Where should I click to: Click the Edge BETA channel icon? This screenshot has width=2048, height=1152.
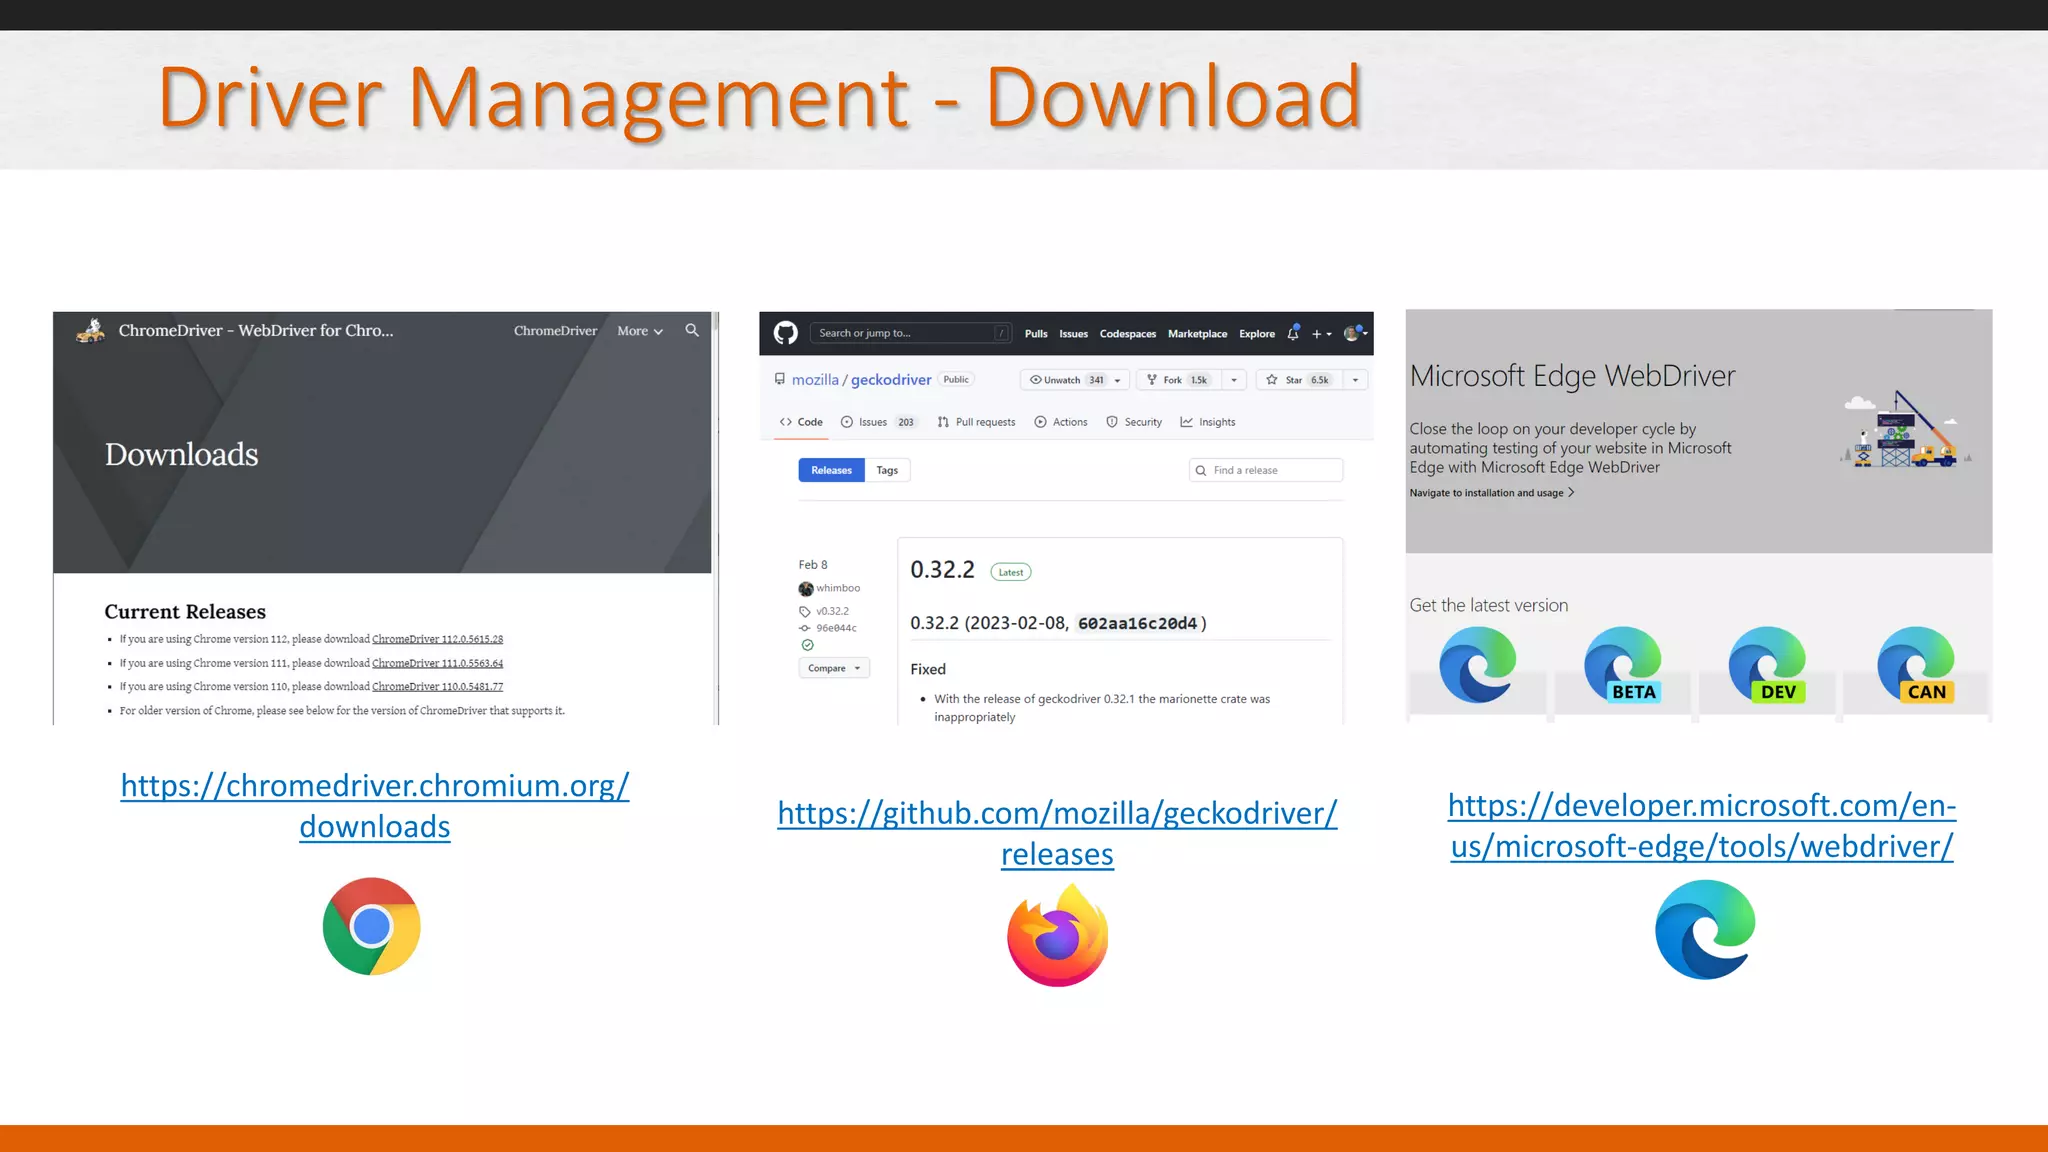pos(1622,665)
